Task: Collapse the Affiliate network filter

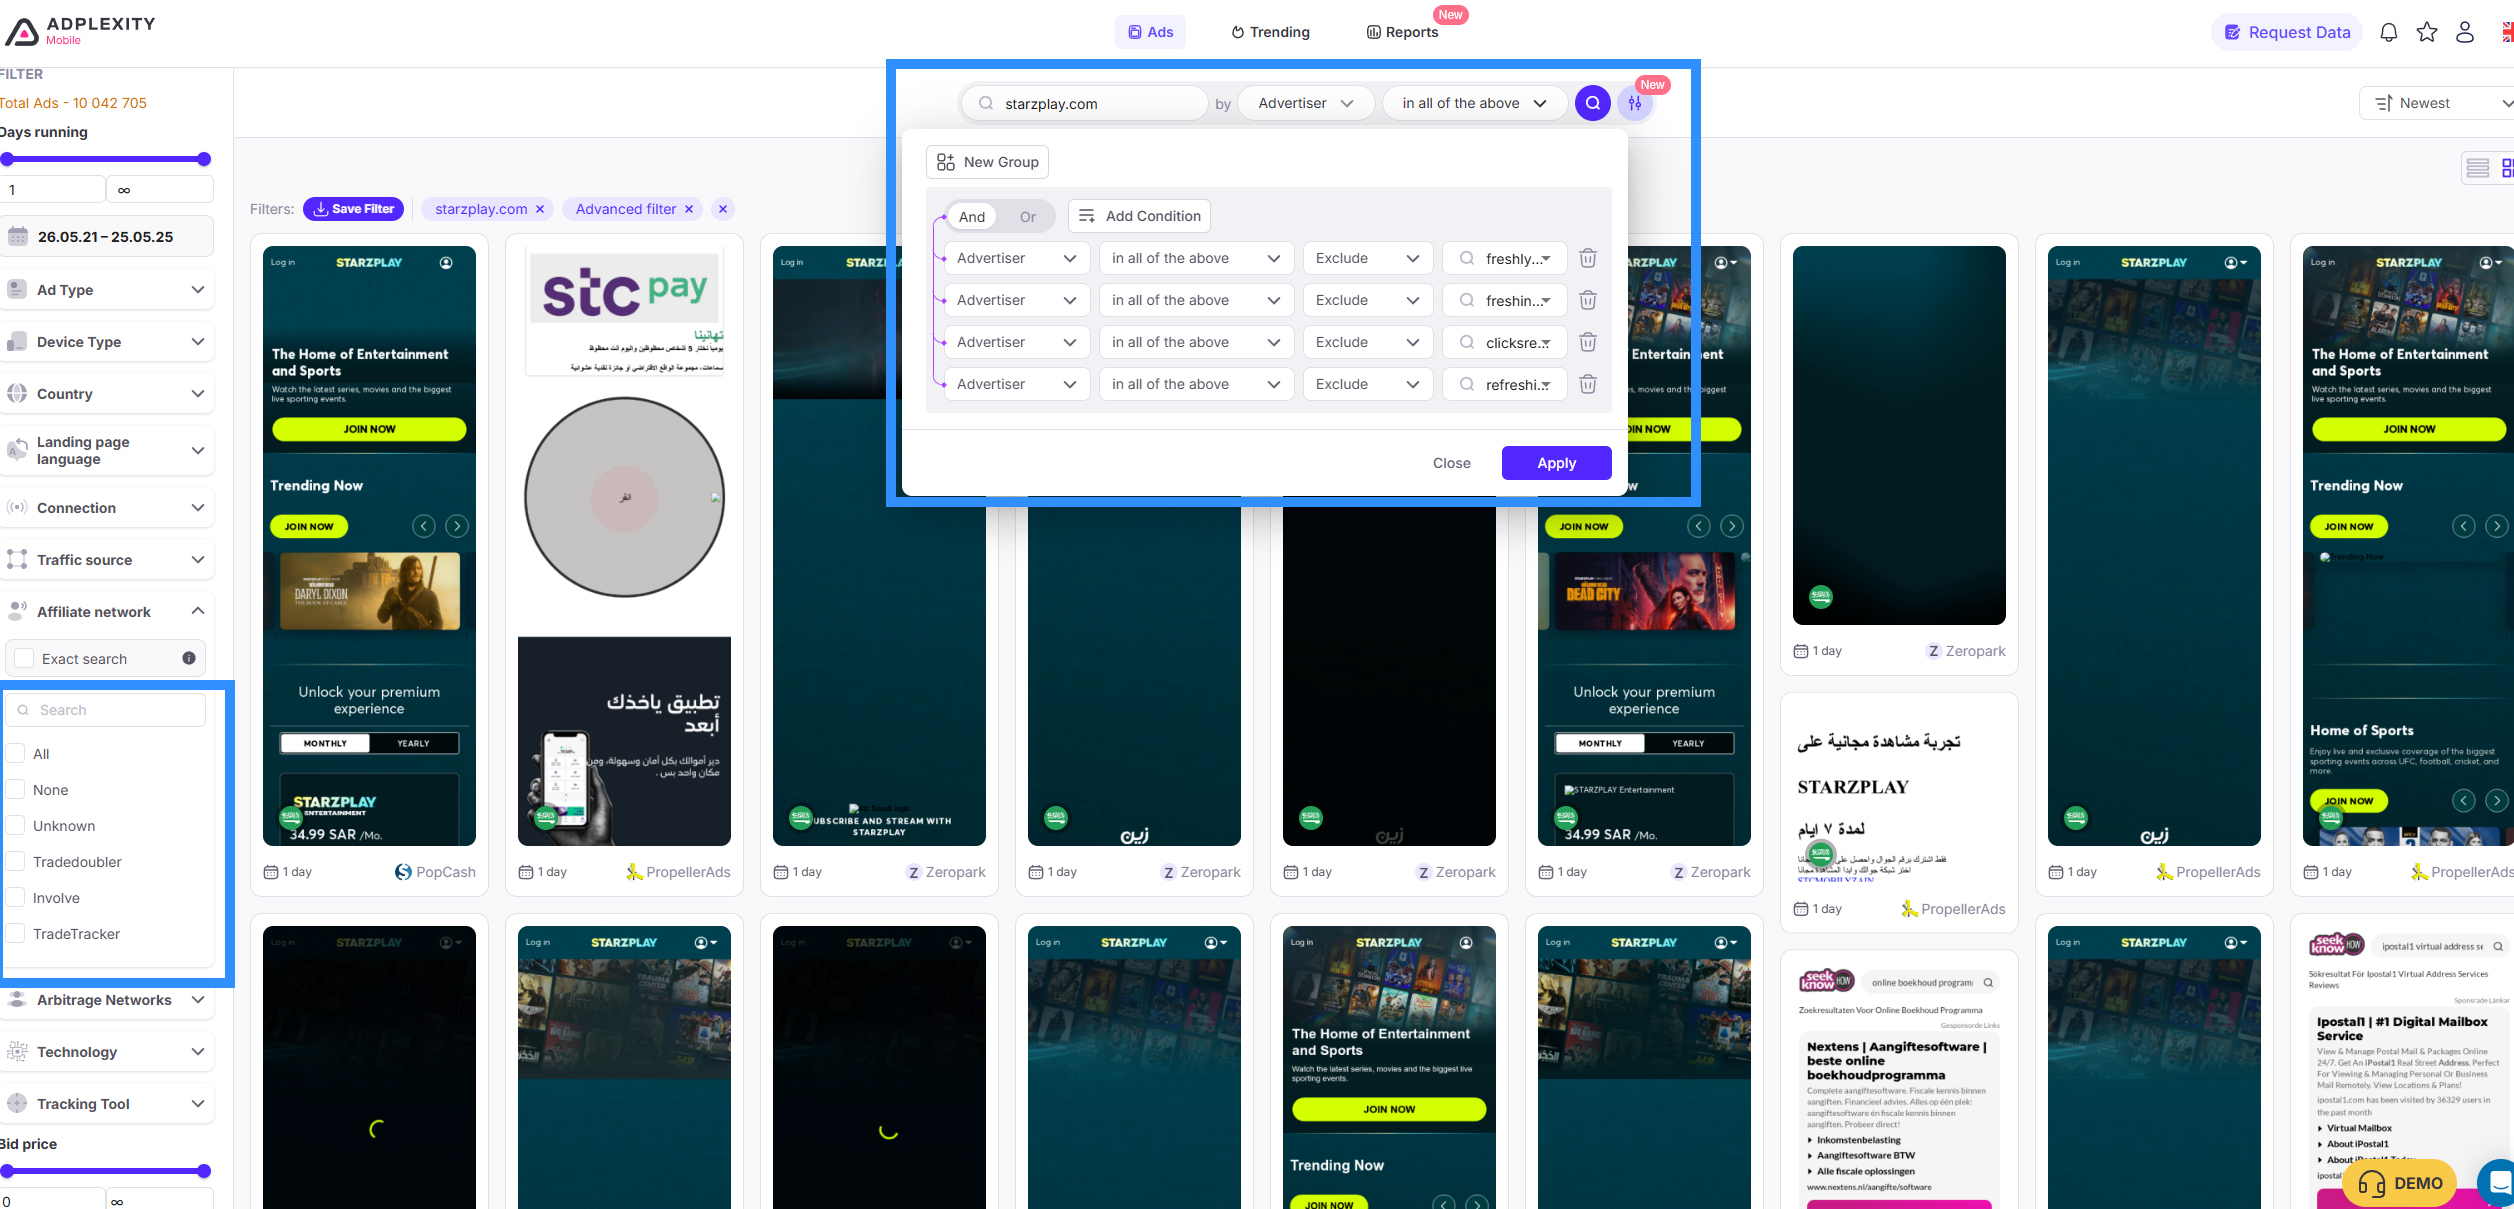Action: coord(107,611)
